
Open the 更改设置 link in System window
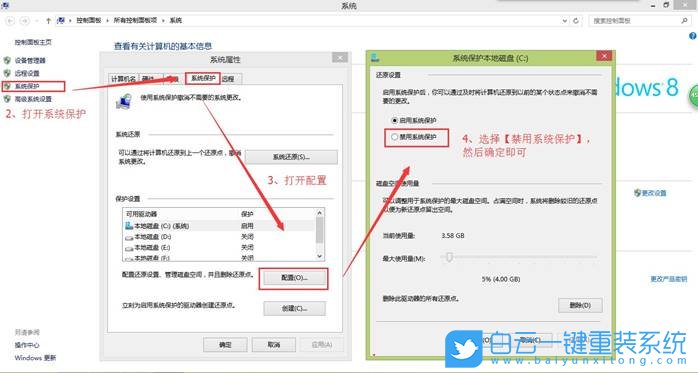pos(654,193)
